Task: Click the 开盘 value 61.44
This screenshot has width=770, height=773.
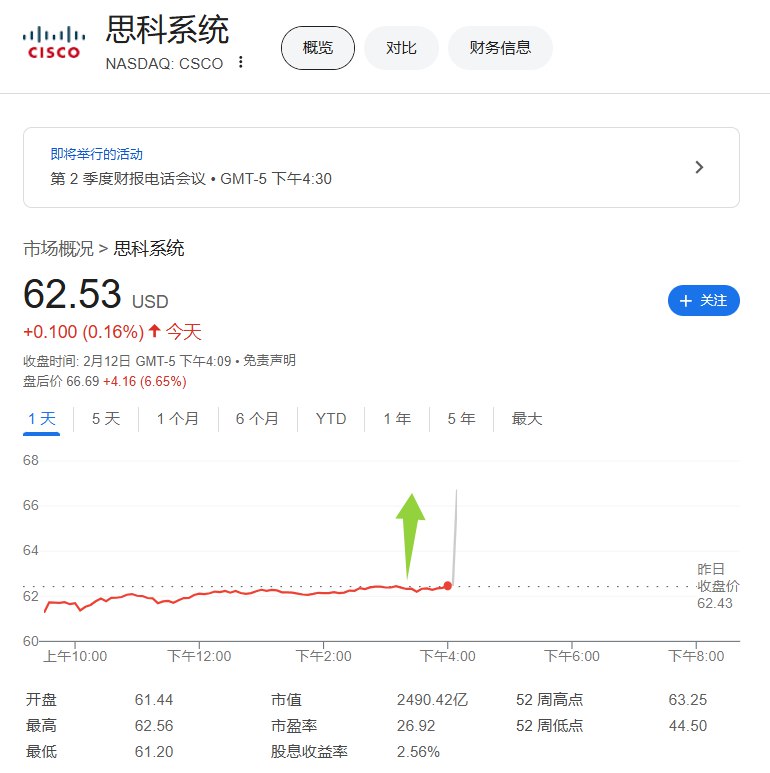Action: 154,700
